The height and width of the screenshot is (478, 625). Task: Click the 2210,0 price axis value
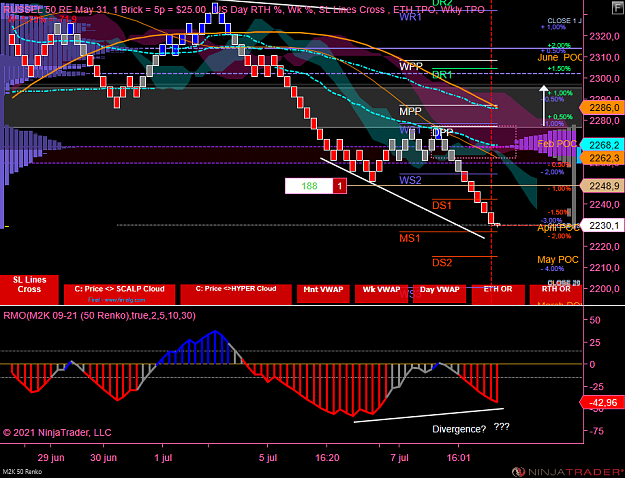click(x=604, y=268)
